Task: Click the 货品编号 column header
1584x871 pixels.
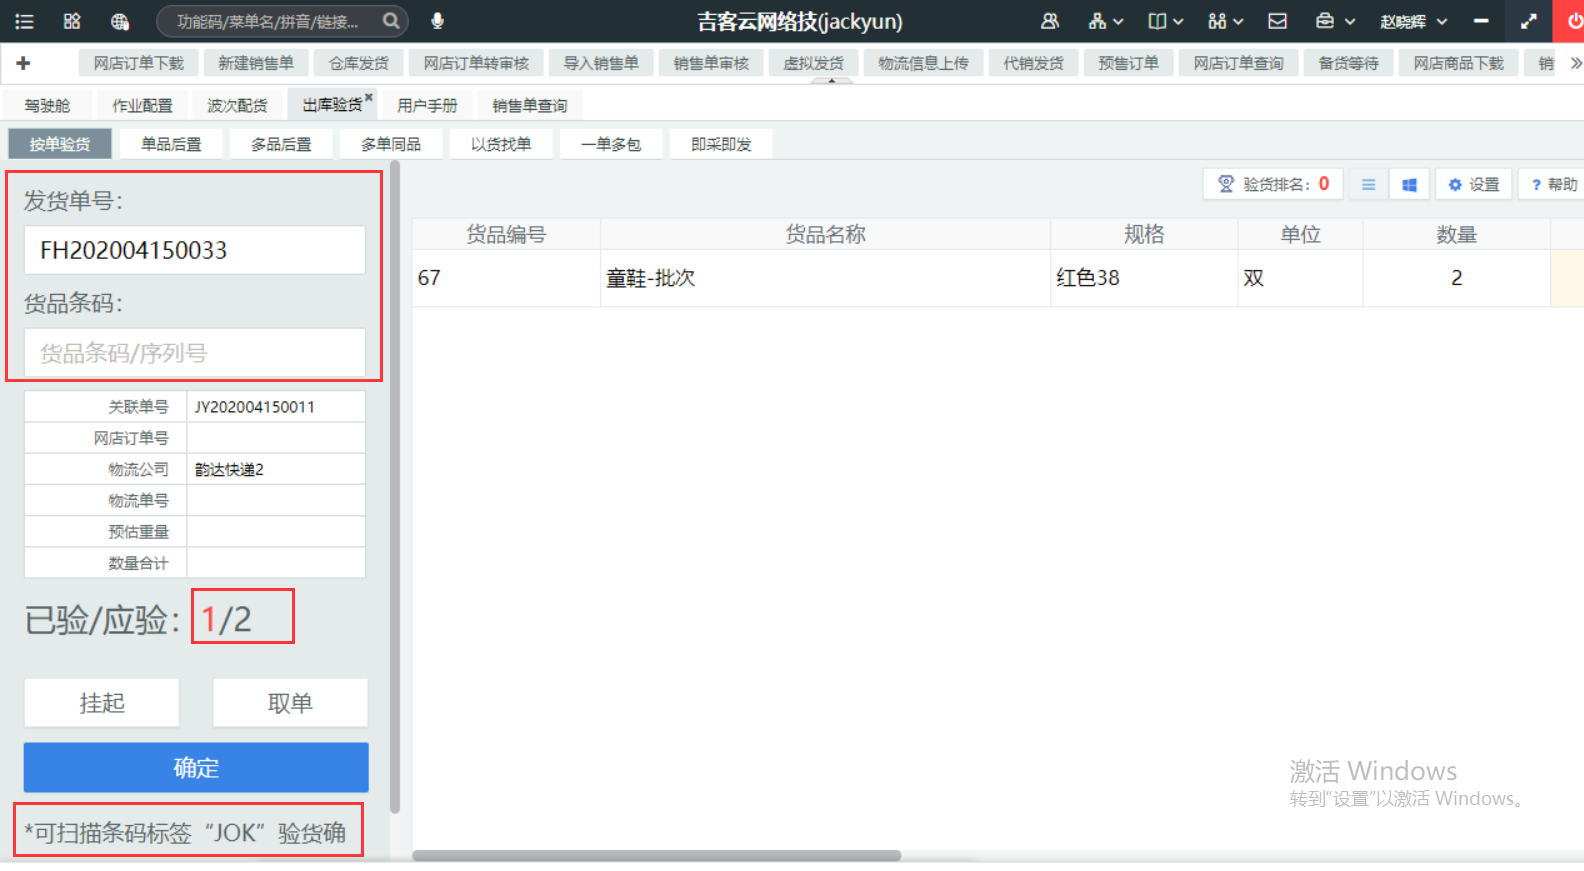Action: (506, 234)
